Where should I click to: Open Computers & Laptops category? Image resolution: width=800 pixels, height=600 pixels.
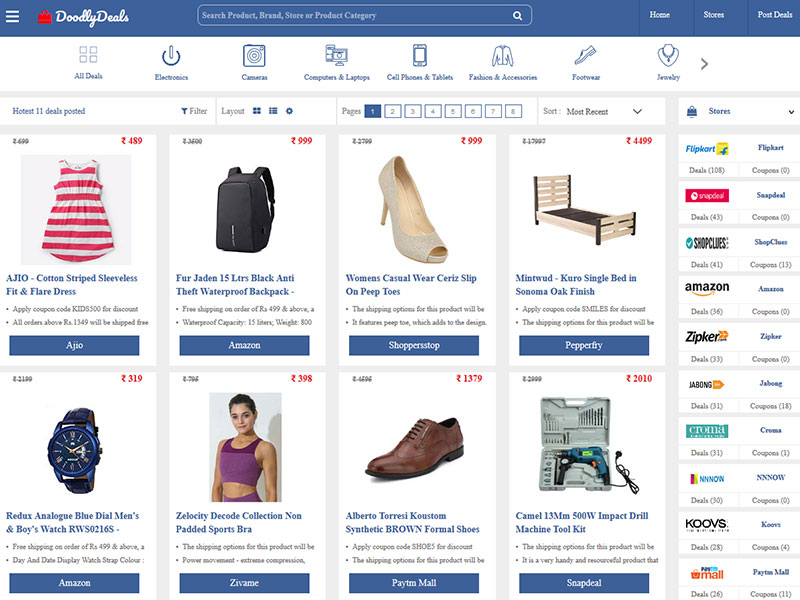337,63
